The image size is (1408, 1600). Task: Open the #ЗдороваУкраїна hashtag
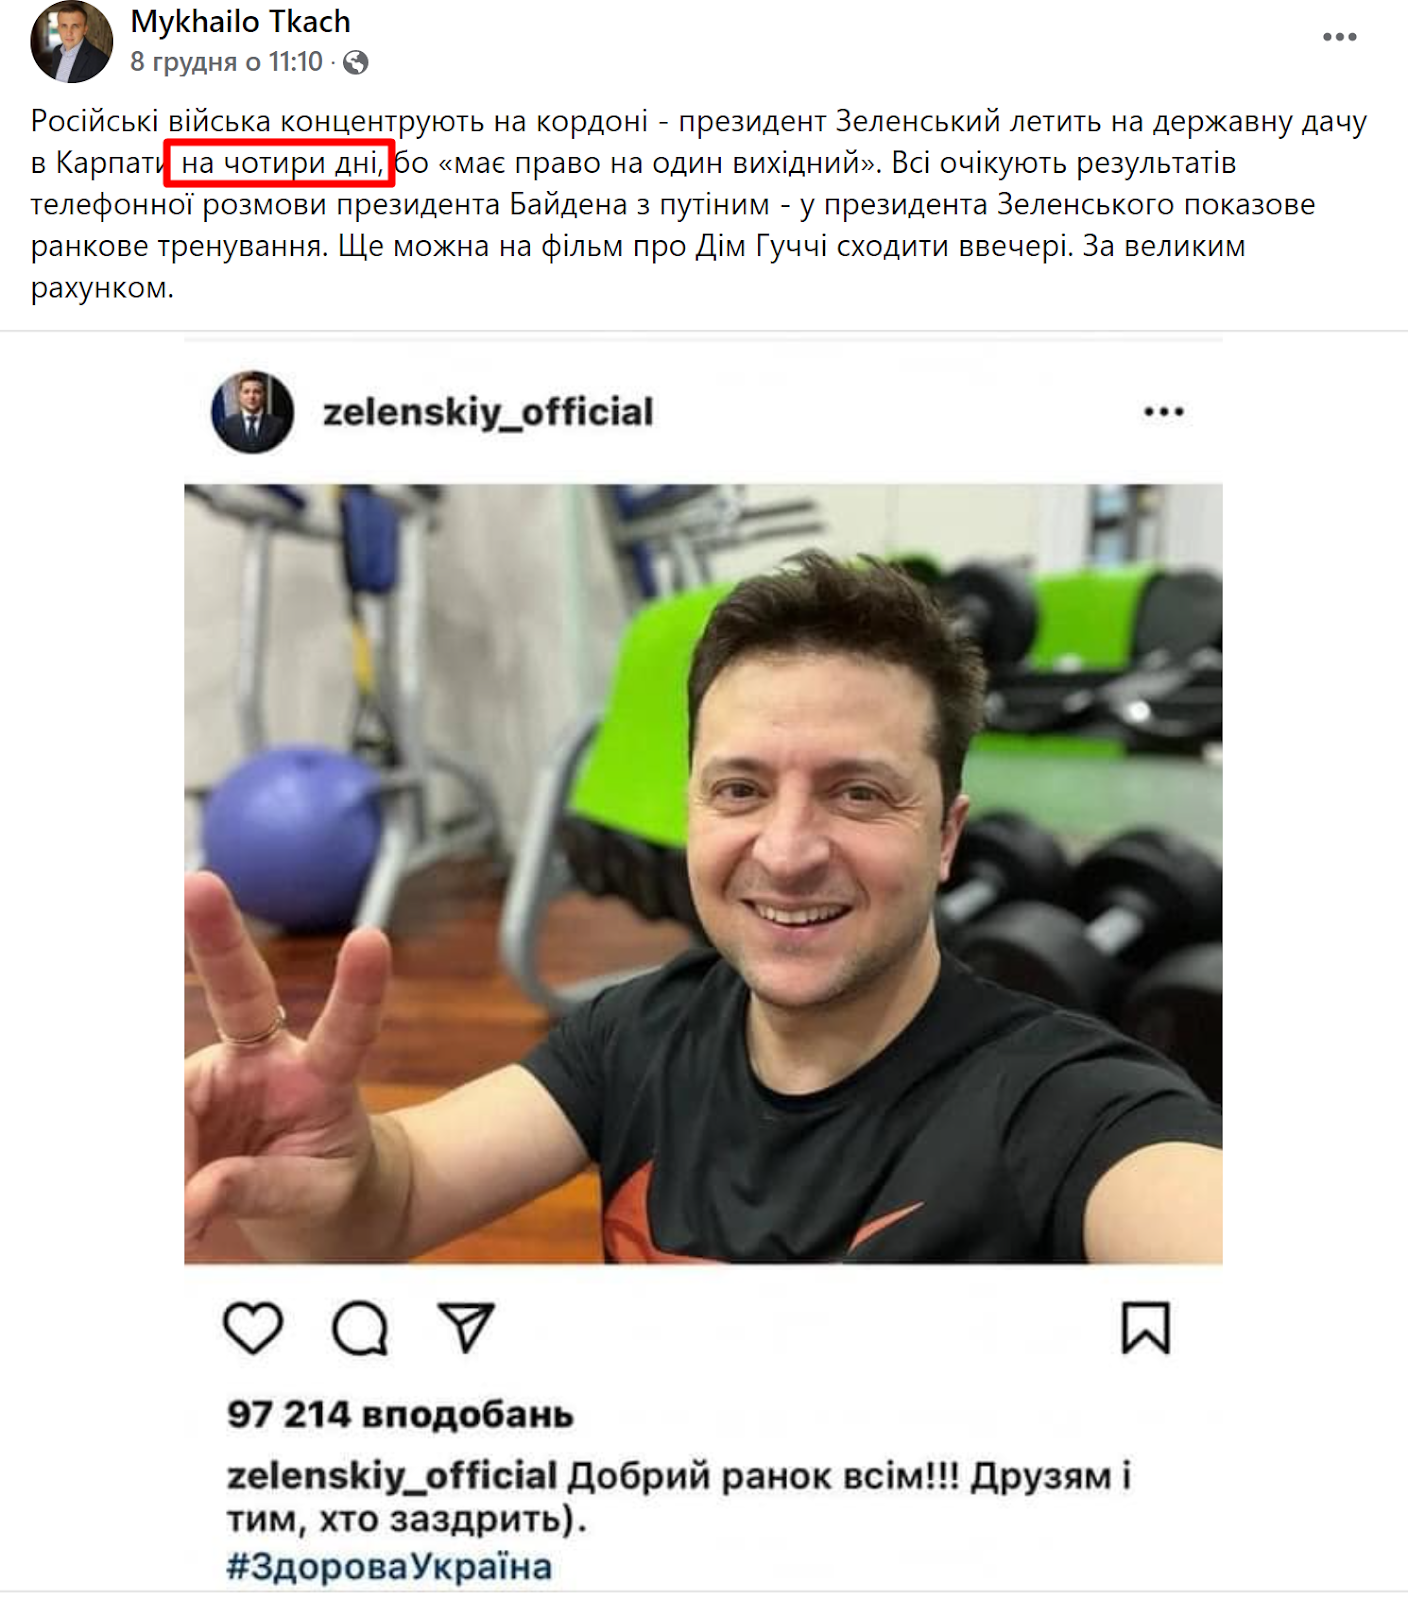point(389,1566)
